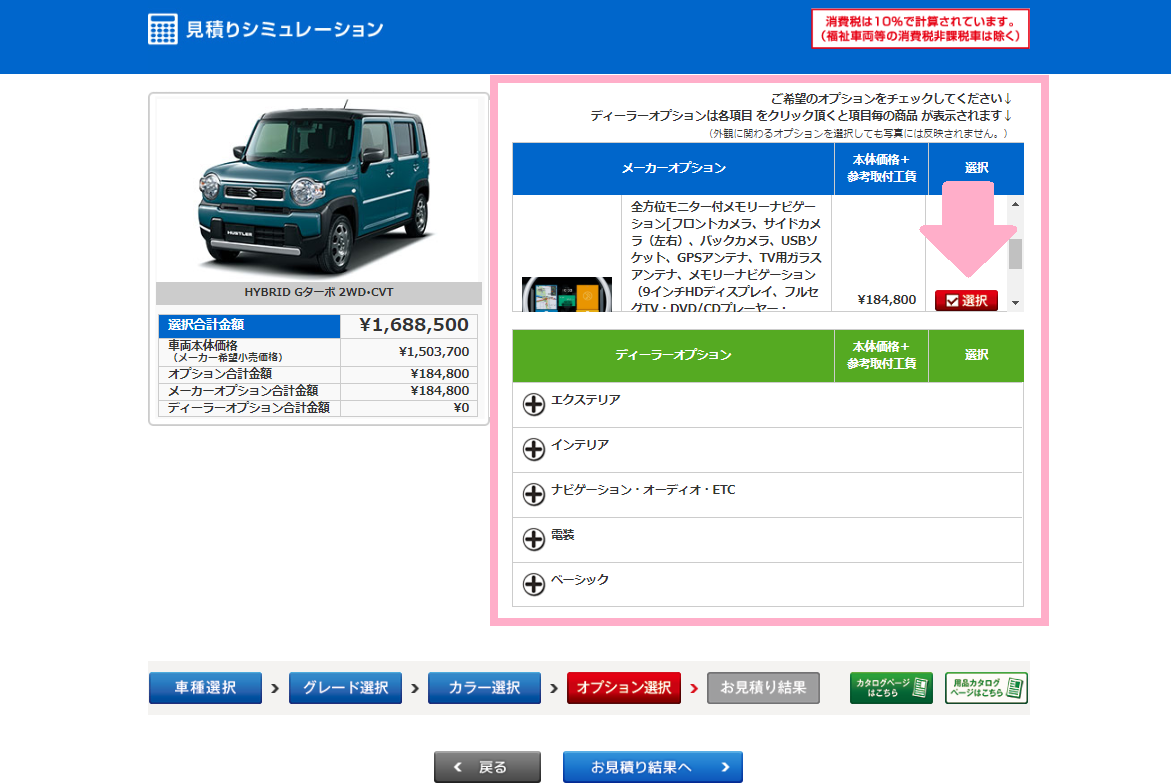Select the オプション選択 step
1171x784 pixels.
click(x=624, y=688)
